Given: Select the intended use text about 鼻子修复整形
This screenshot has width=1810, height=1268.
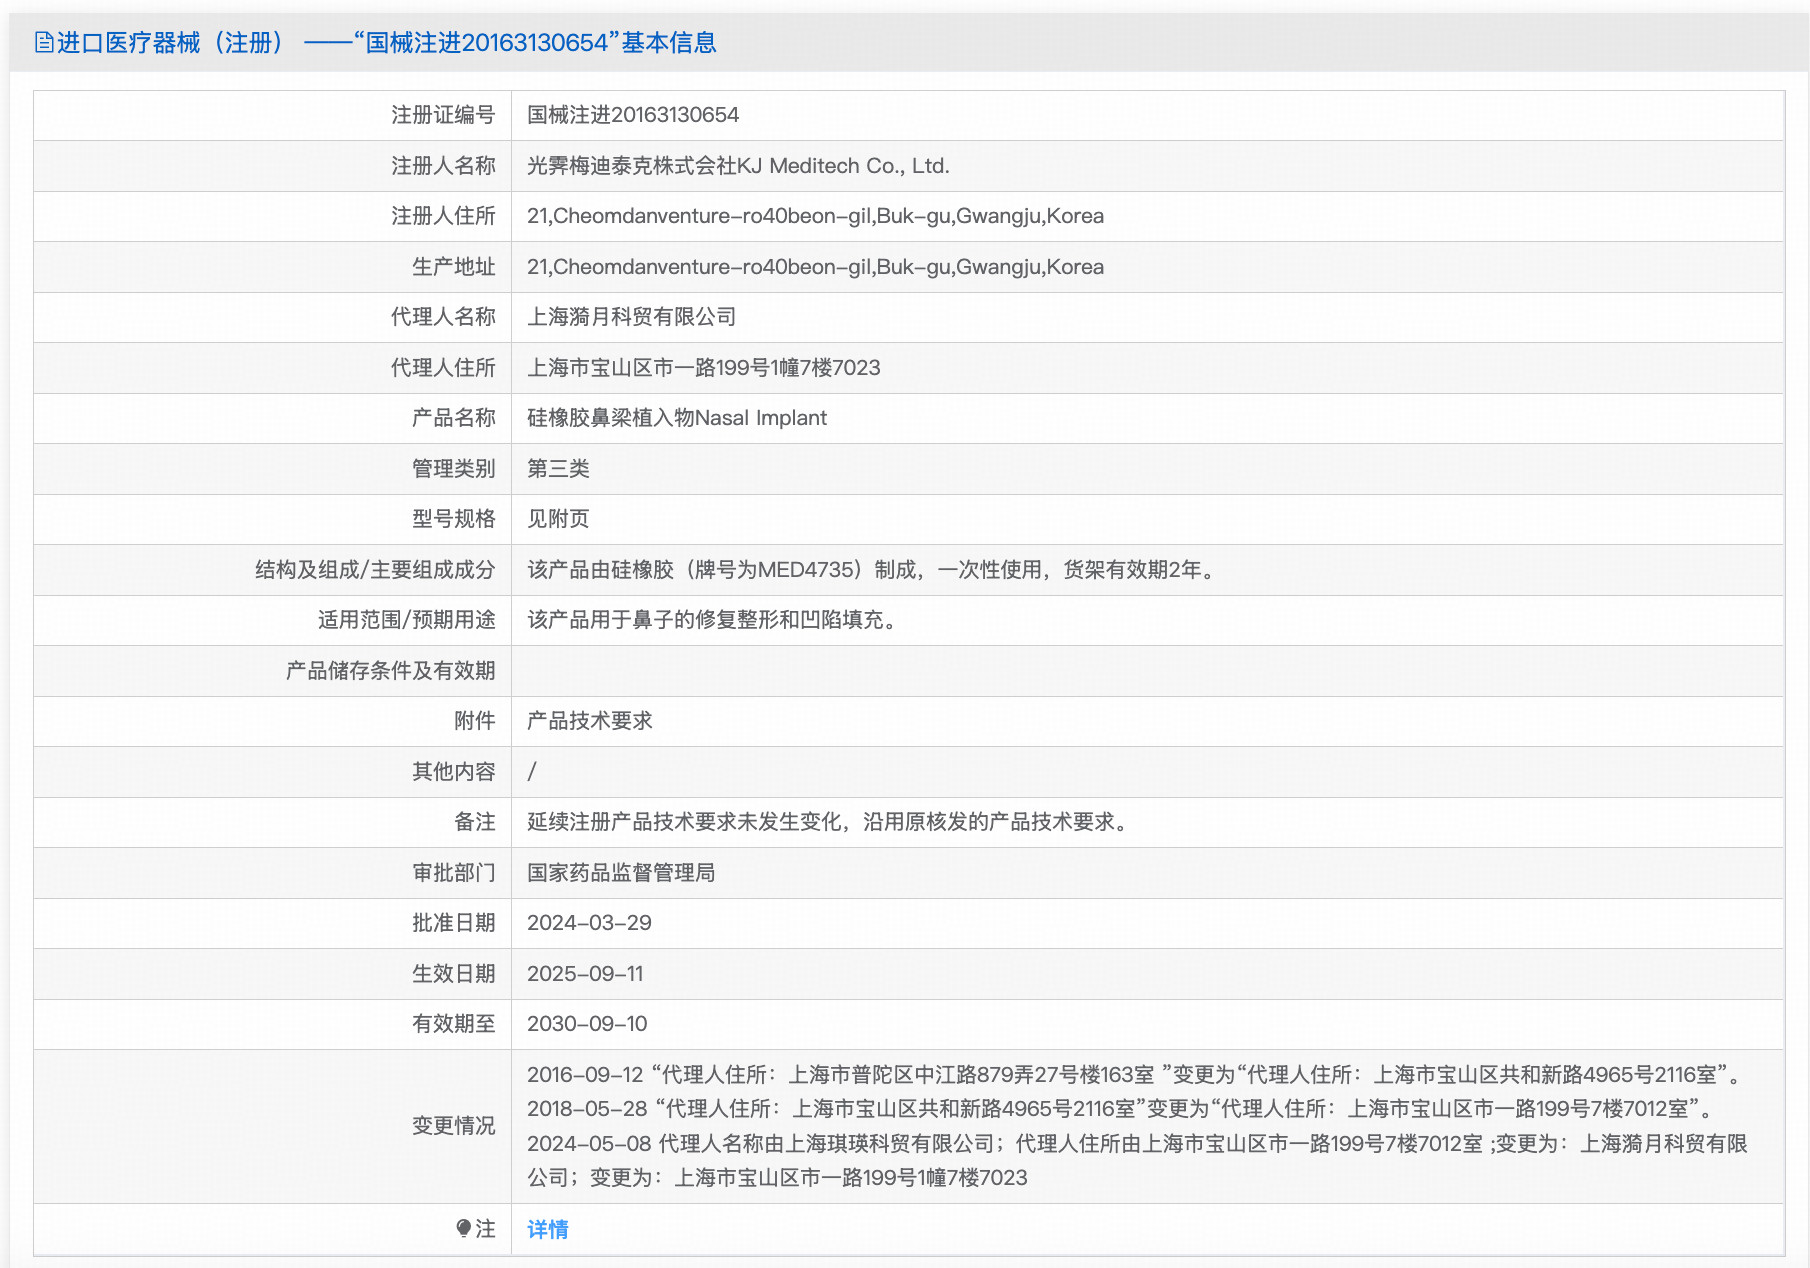Looking at the screenshot, I should pos(712,620).
